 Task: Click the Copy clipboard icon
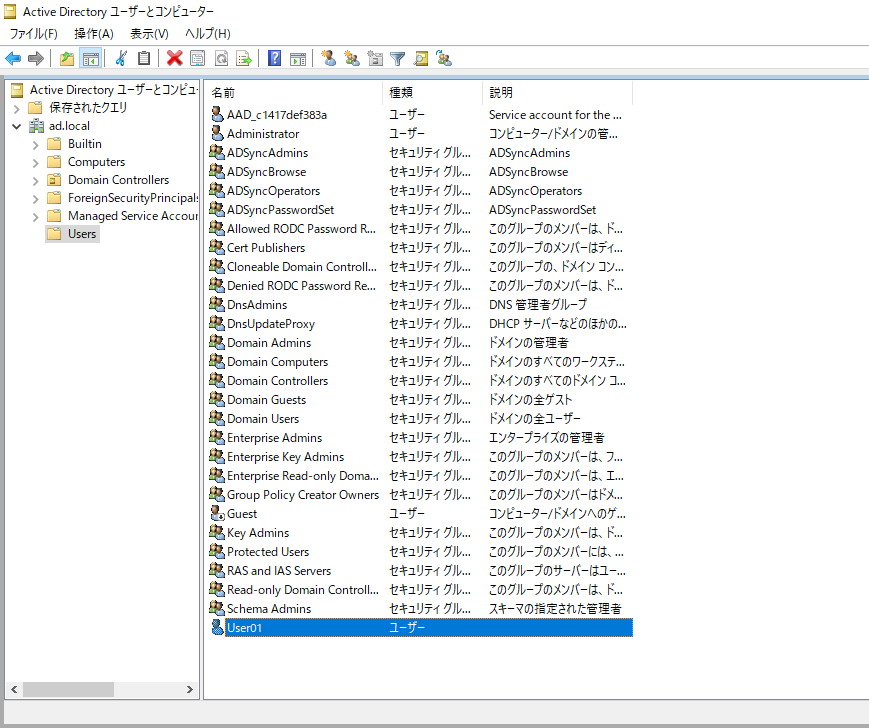tap(144, 58)
